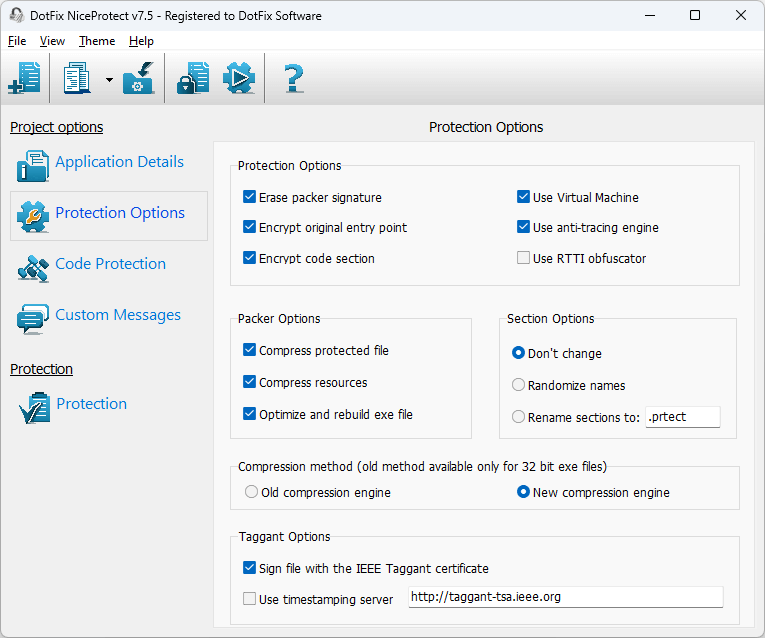This screenshot has width=765, height=638.
Task: Click the .prtect section name field
Action: point(683,417)
